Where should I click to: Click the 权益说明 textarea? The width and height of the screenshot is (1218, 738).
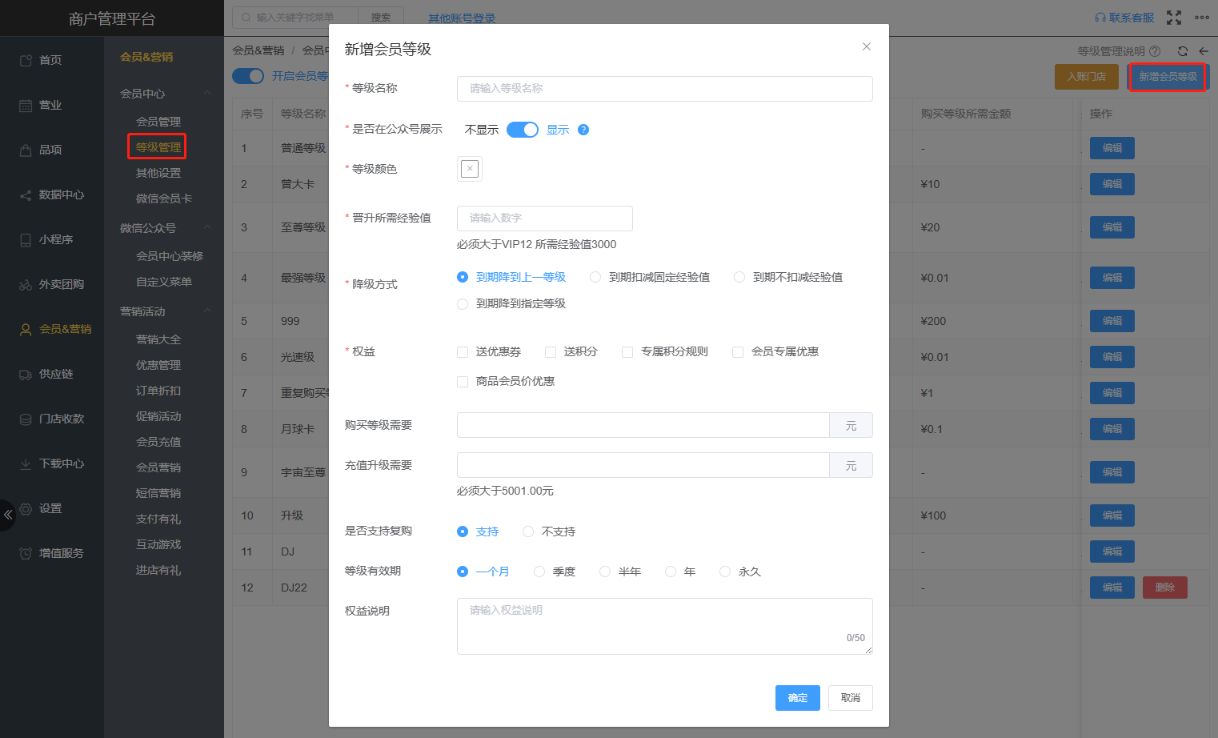[x=665, y=626]
